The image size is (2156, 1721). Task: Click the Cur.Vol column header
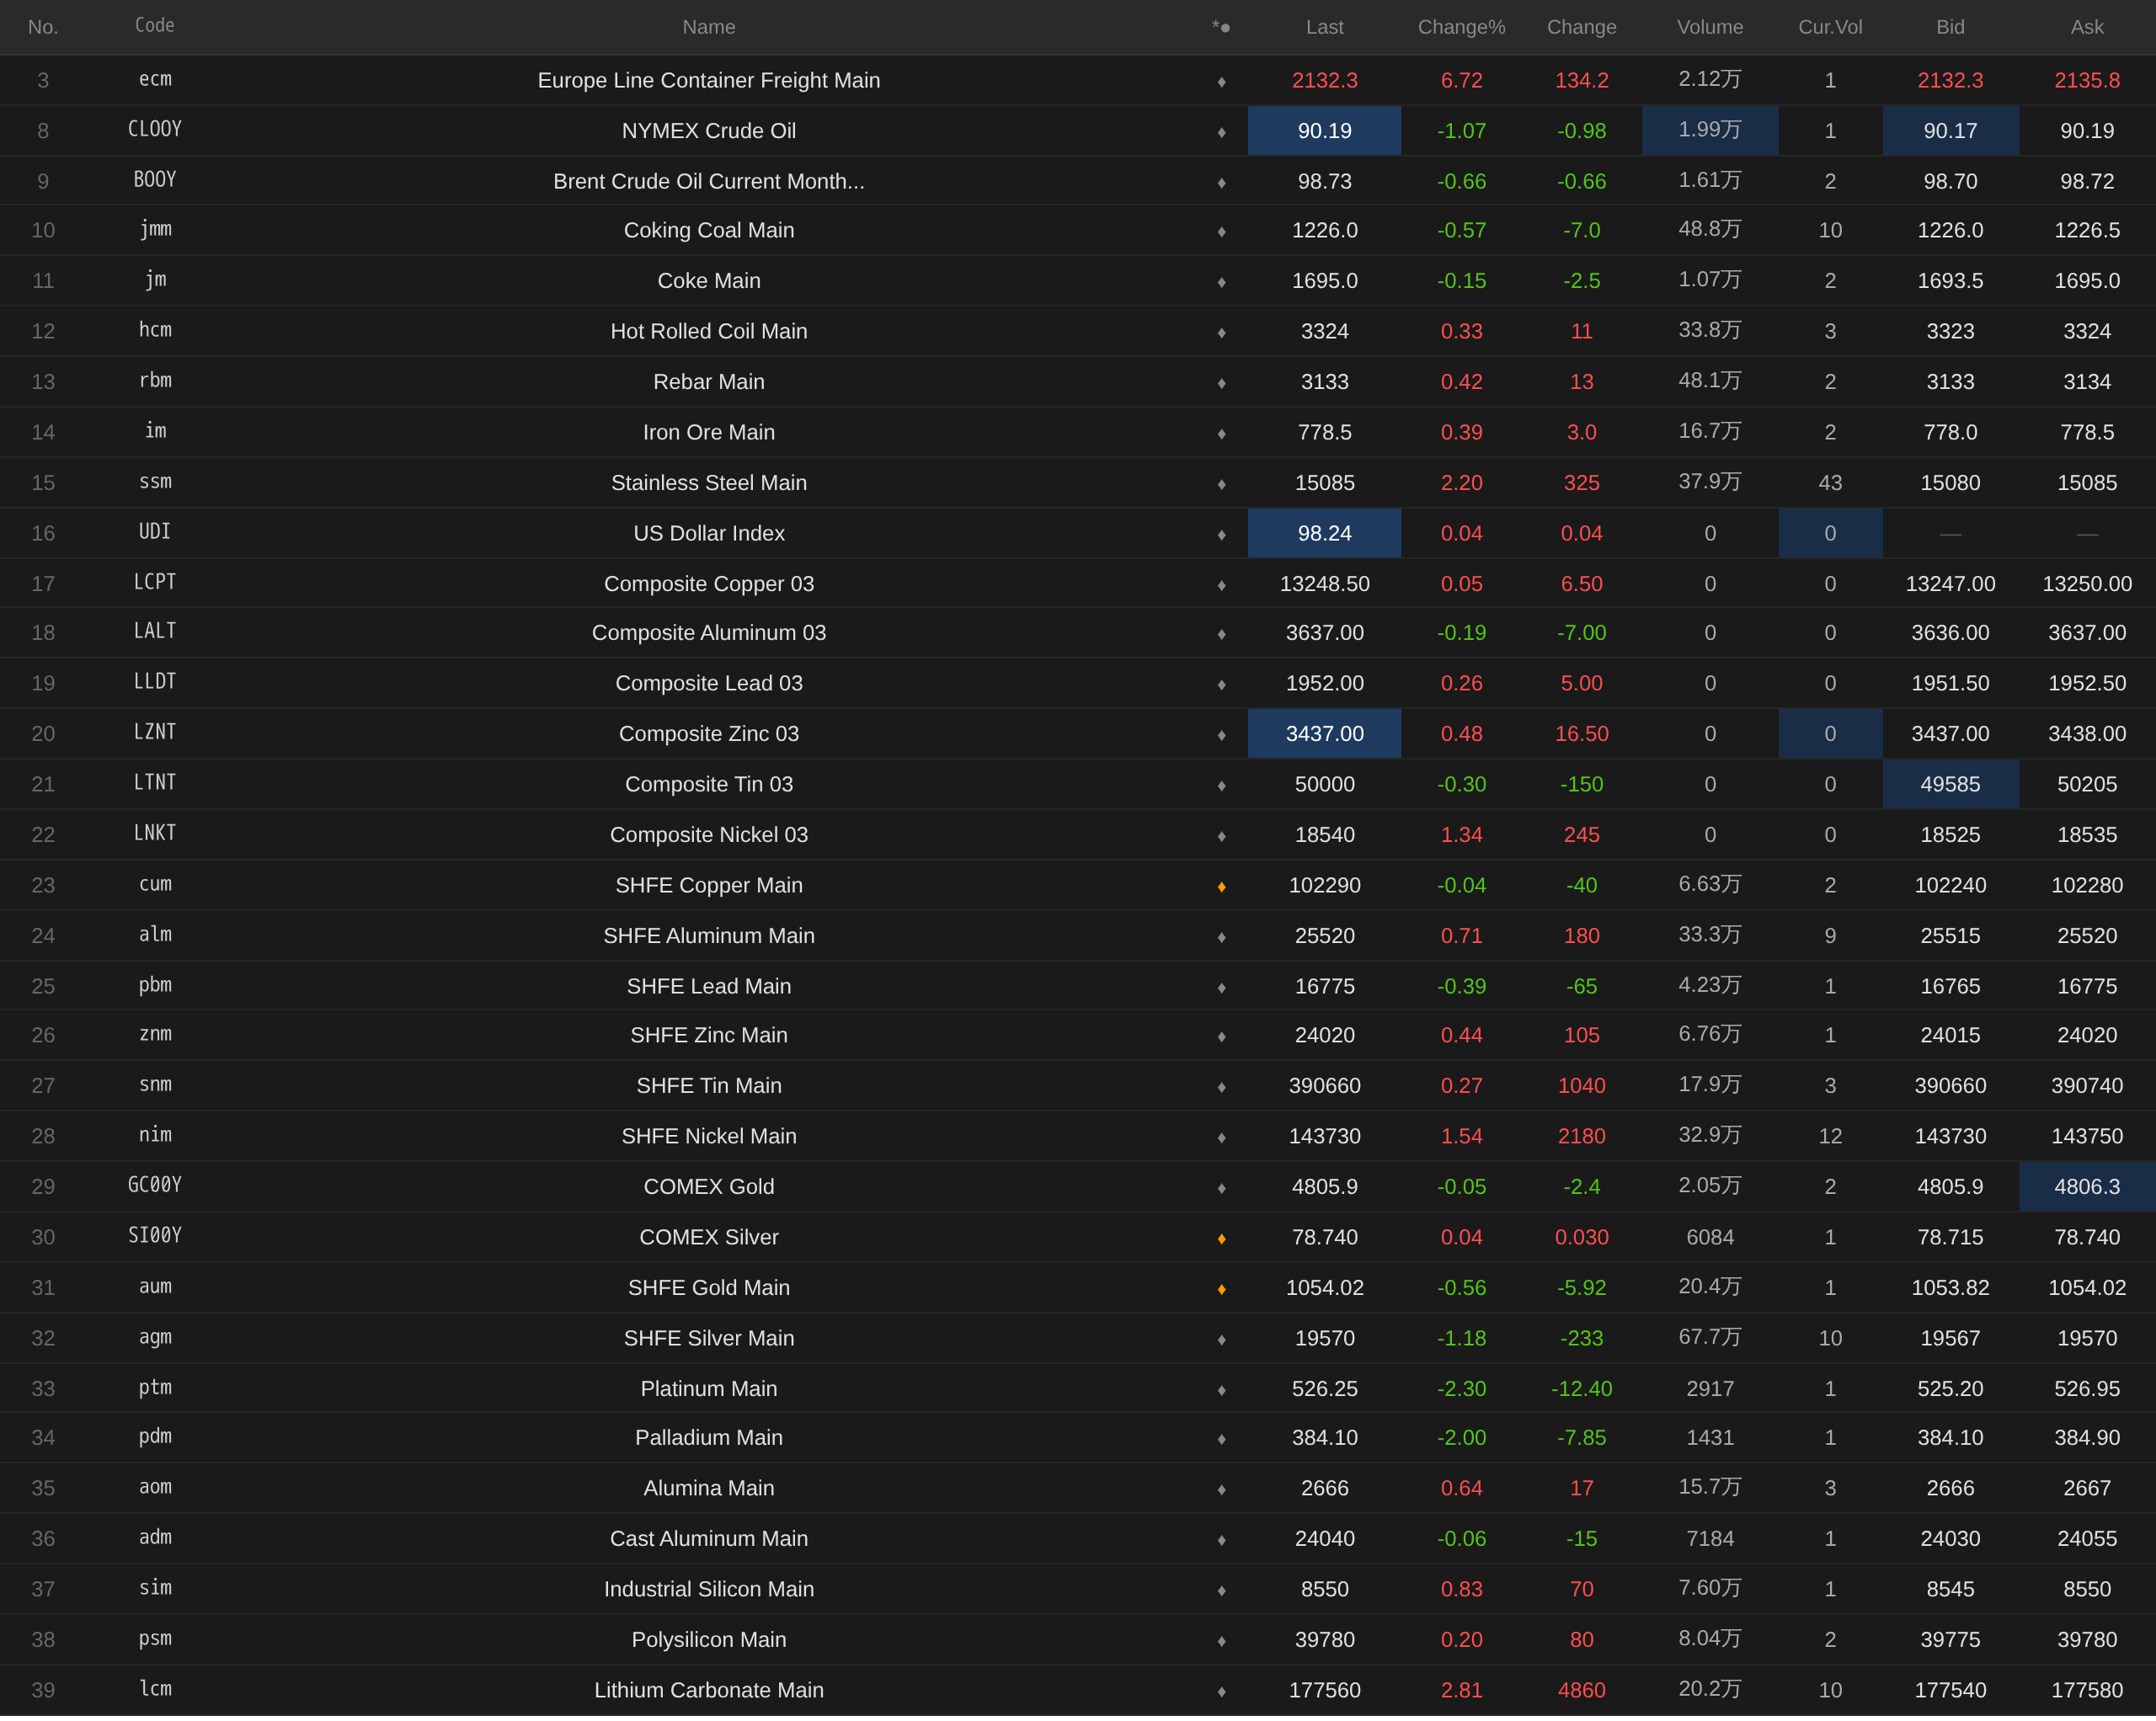pyautogui.click(x=1829, y=27)
